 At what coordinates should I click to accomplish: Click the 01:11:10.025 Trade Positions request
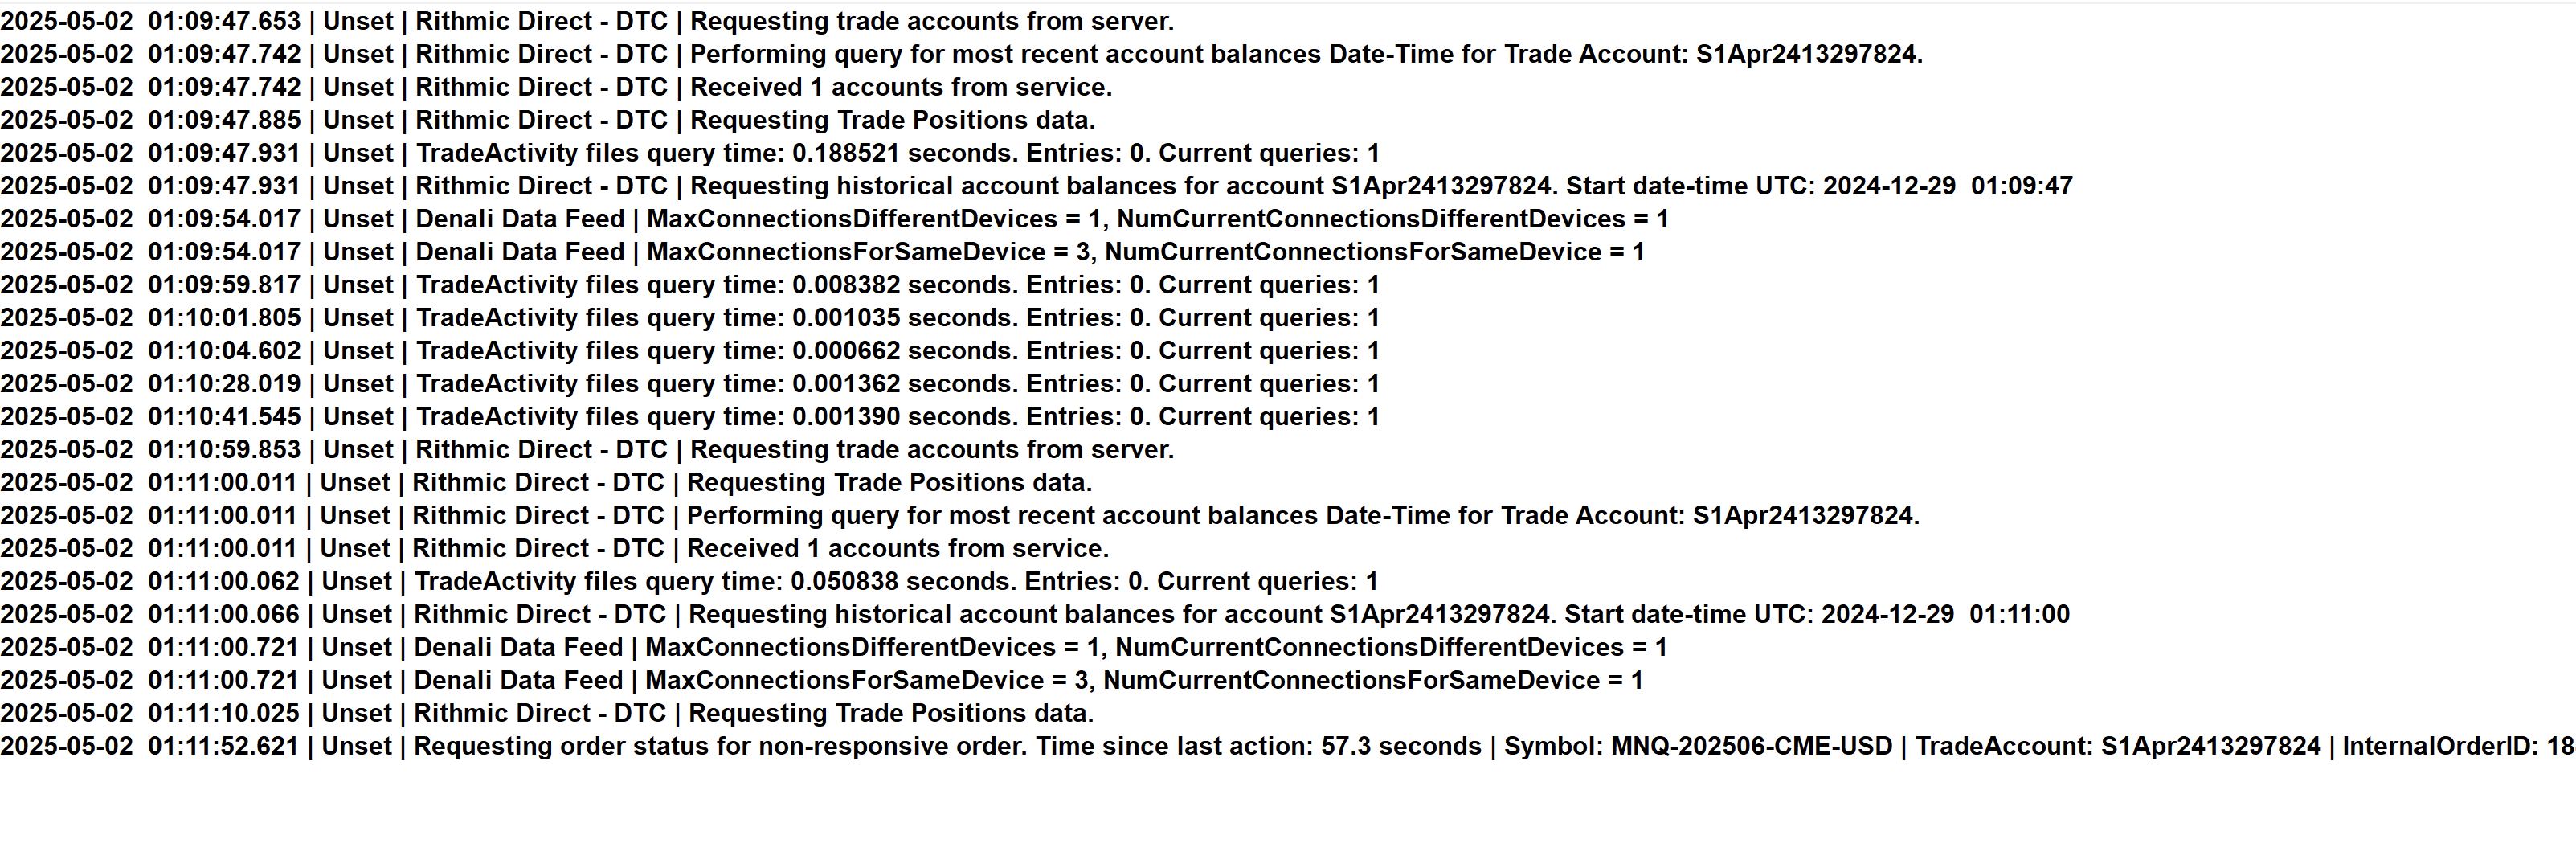[547, 714]
